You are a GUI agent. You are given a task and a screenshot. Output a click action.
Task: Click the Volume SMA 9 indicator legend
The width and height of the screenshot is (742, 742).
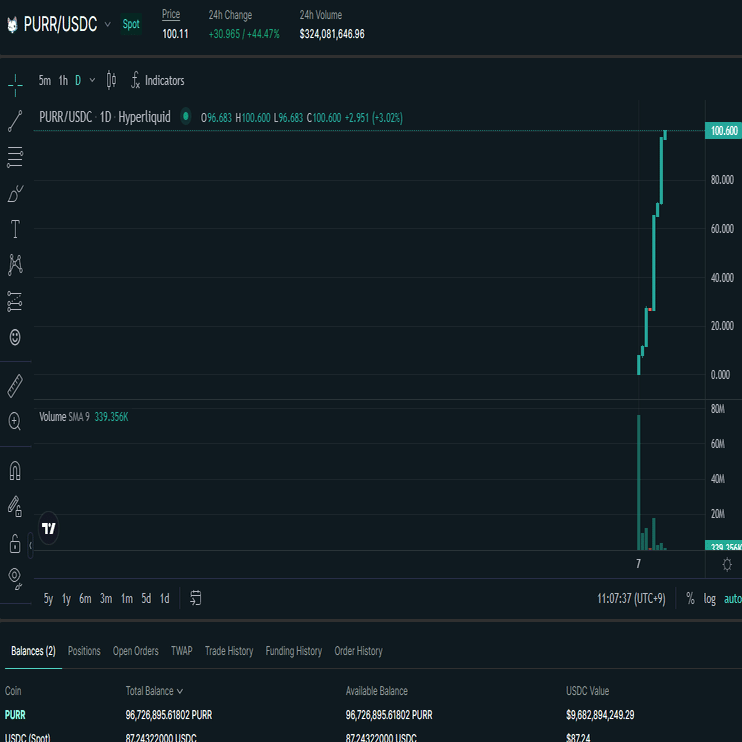pyautogui.click(x=84, y=416)
